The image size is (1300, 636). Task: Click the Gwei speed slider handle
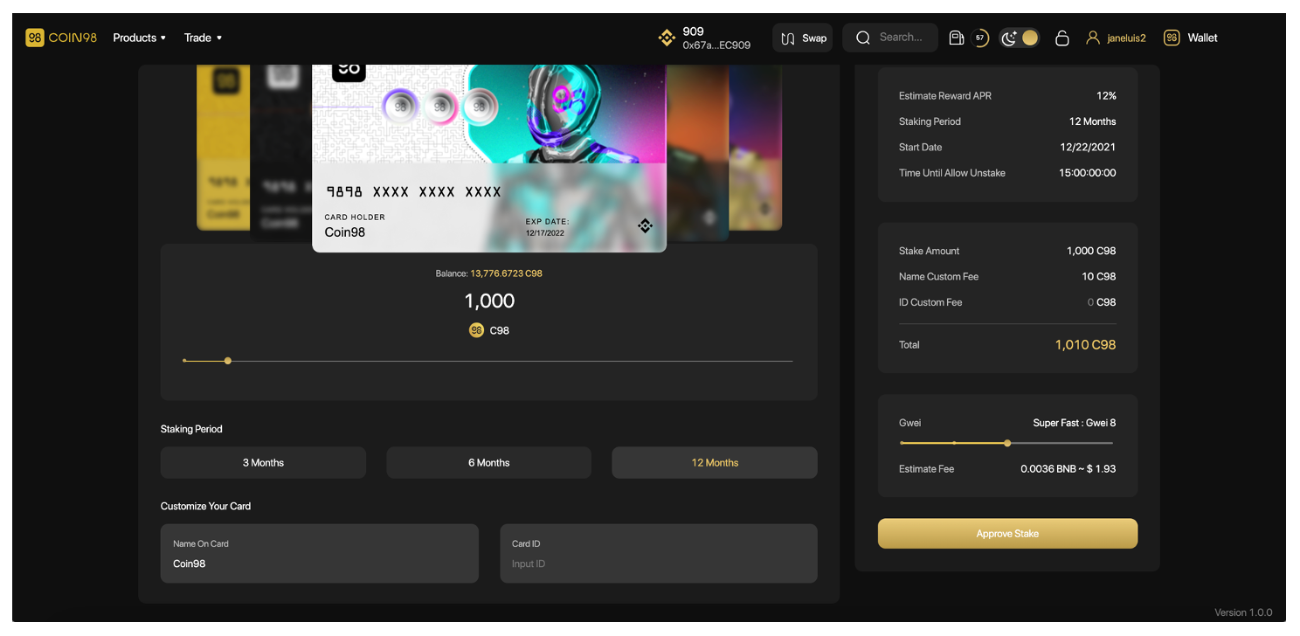pos(1007,443)
